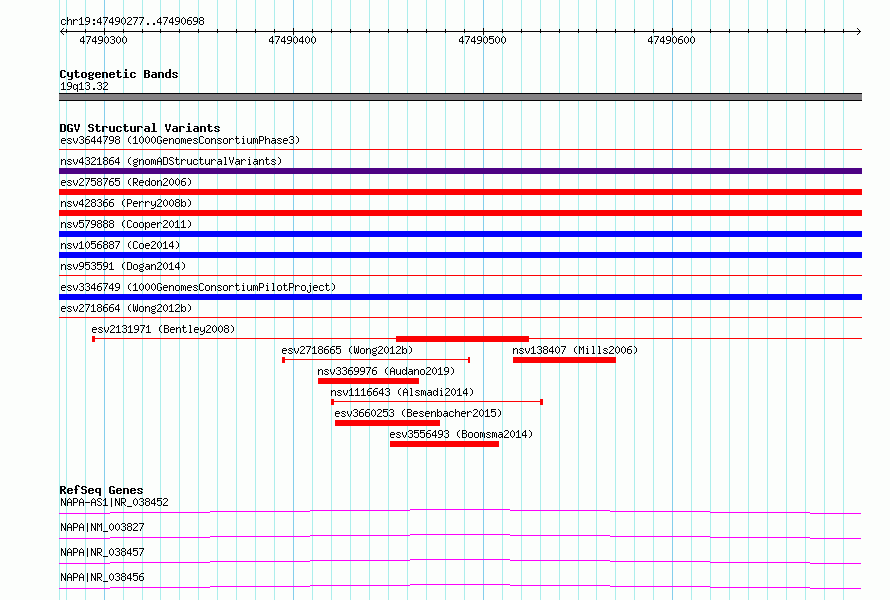Click the red nsv3369976 Audano2019 bar
The image size is (890, 600).
click(368, 381)
